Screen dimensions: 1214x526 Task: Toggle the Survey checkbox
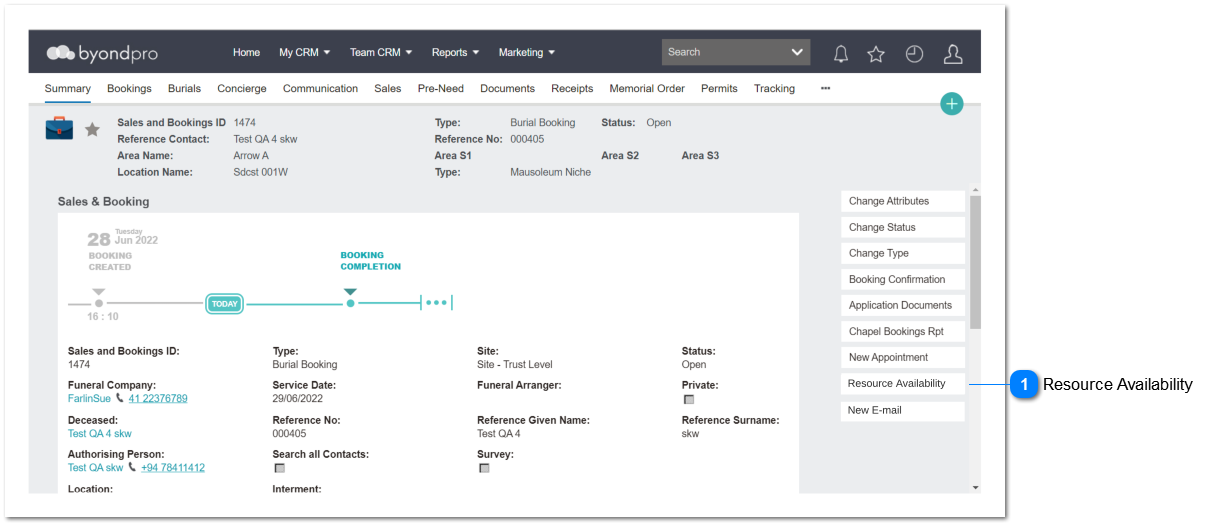click(484, 467)
